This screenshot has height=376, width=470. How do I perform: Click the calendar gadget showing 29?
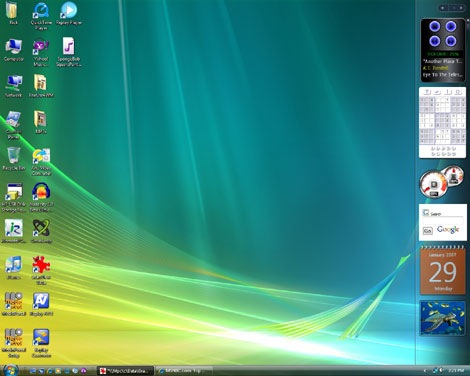coord(443,271)
